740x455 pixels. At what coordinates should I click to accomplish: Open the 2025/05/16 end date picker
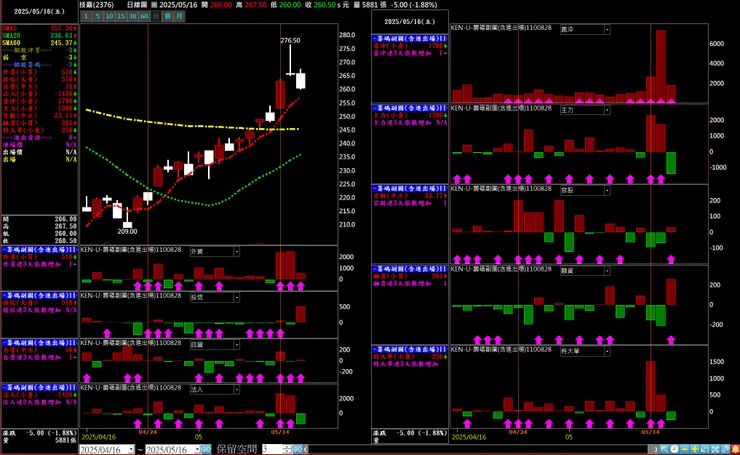coord(197,450)
